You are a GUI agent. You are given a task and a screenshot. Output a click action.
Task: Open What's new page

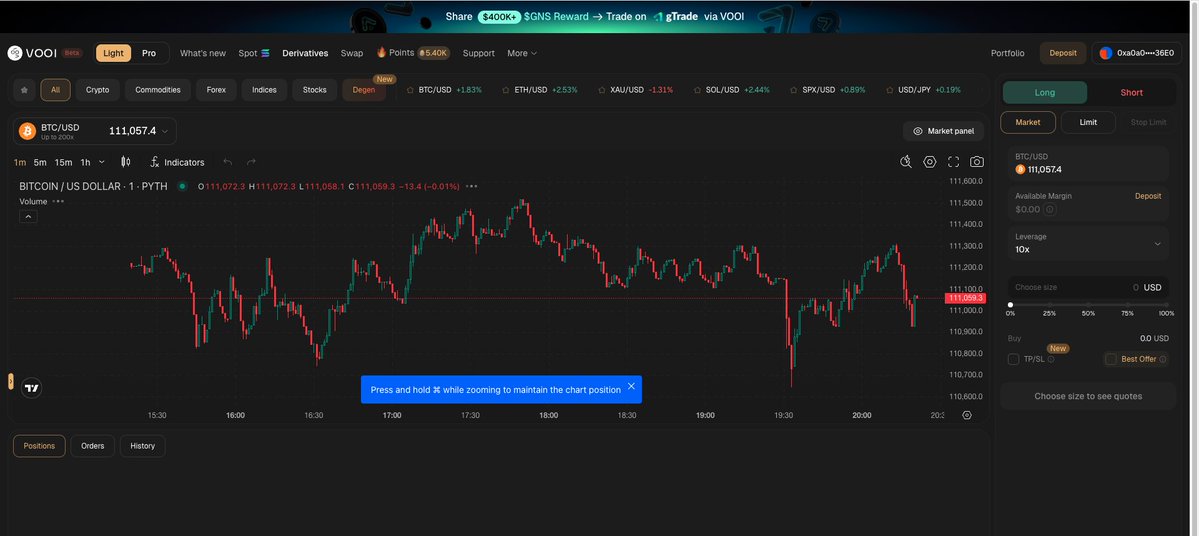pyautogui.click(x=203, y=54)
